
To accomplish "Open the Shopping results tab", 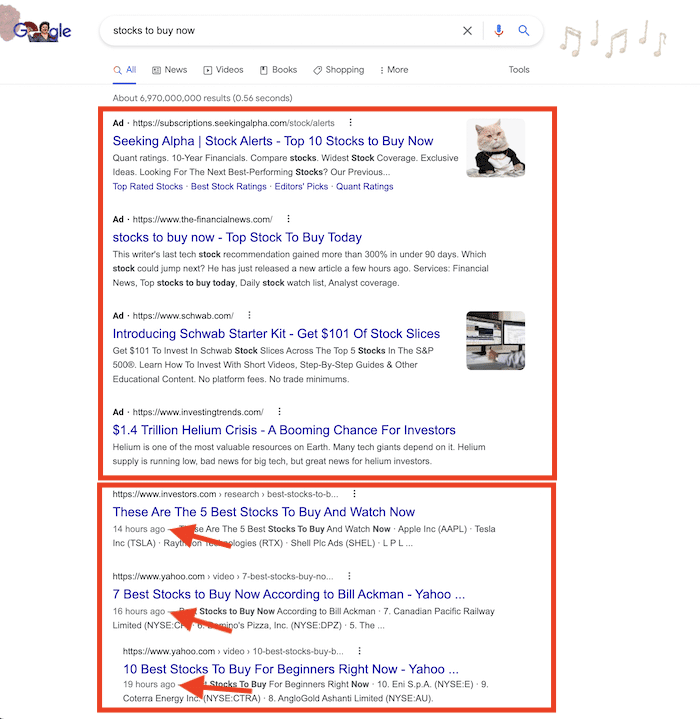I will (x=339, y=70).
